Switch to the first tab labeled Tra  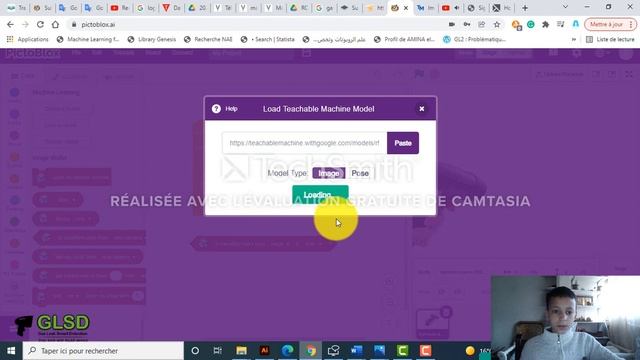pos(17,8)
